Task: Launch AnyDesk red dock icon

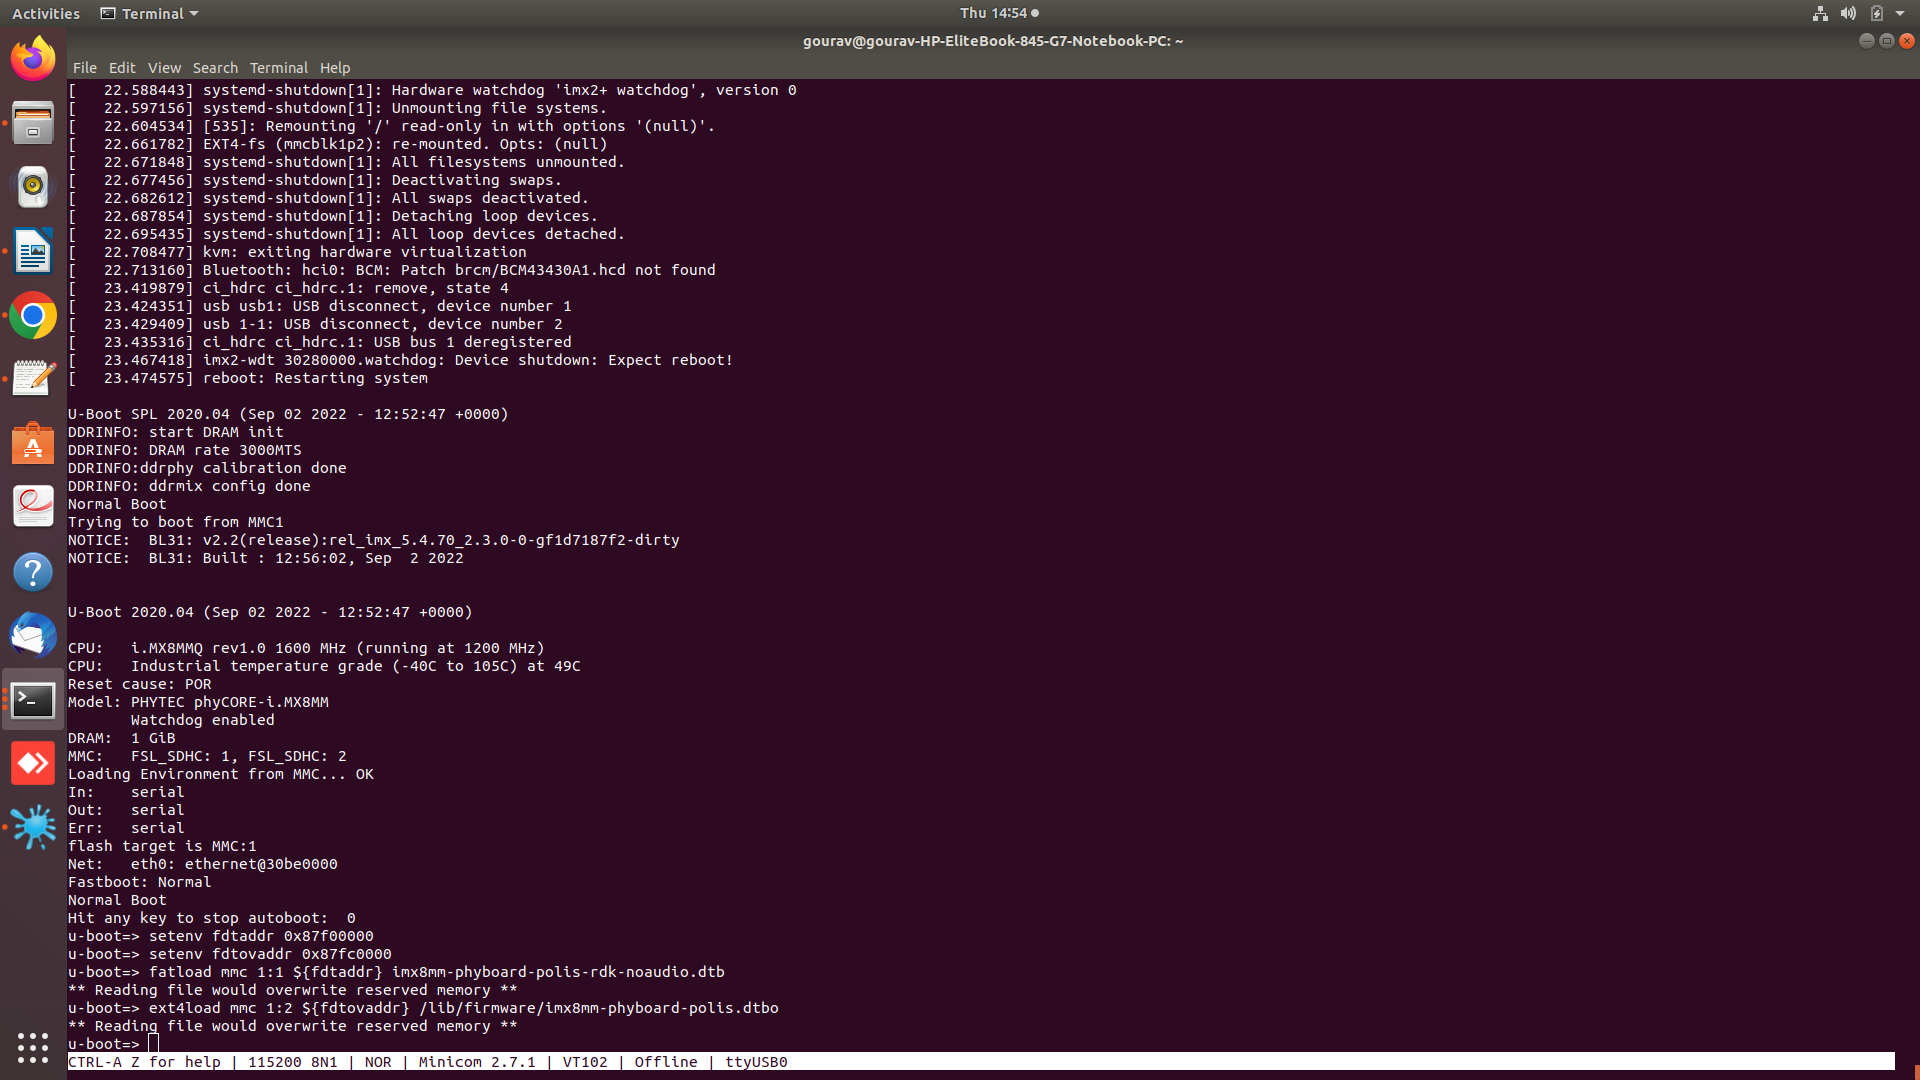Action: [33, 764]
